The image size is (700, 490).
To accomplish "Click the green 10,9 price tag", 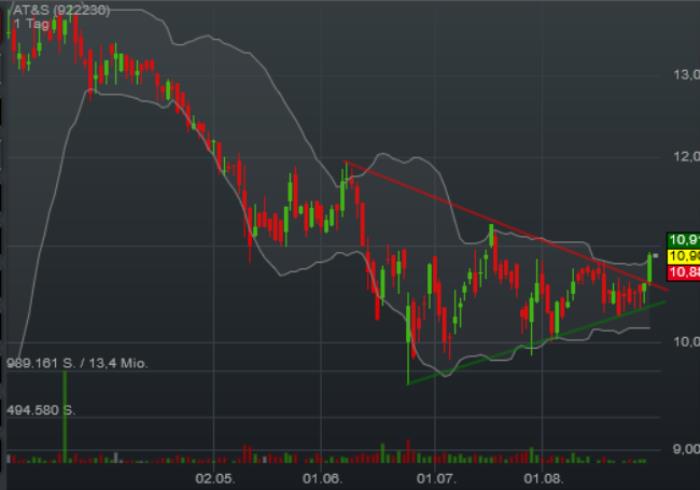I will pos(683,240).
